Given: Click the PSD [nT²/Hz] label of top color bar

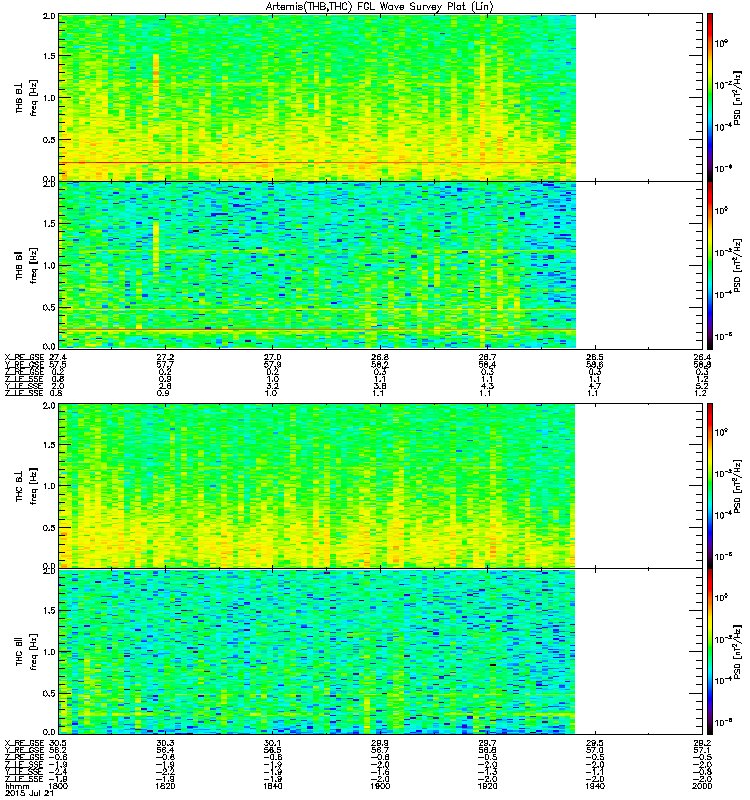Looking at the screenshot, I should (x=738, y=97).
